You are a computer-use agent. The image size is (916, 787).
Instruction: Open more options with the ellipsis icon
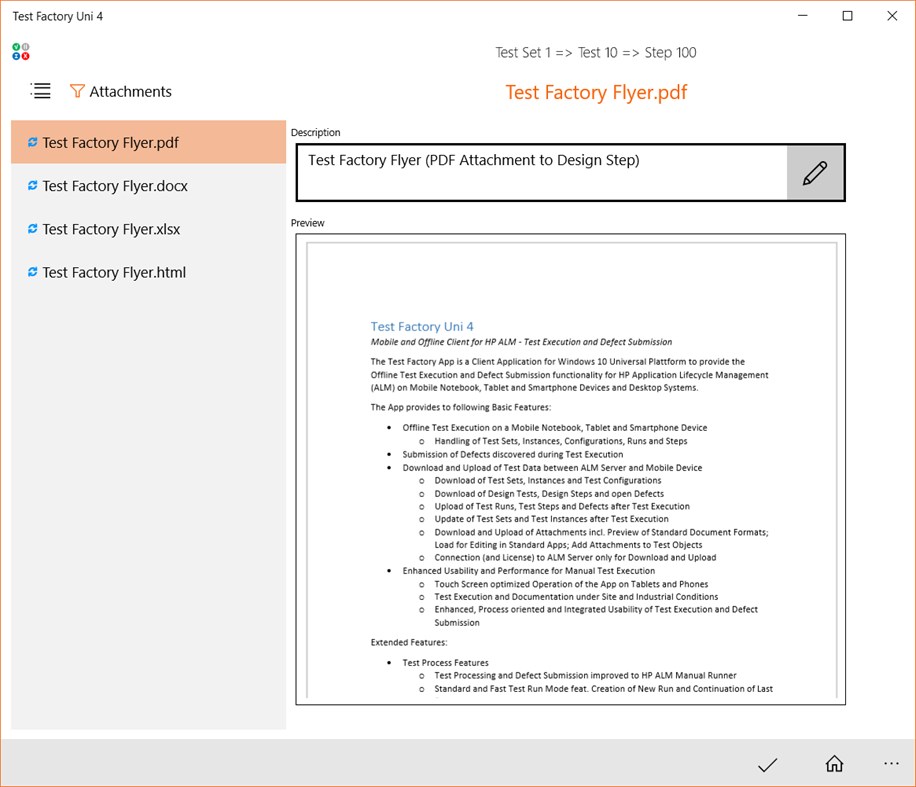coord(892,764)
